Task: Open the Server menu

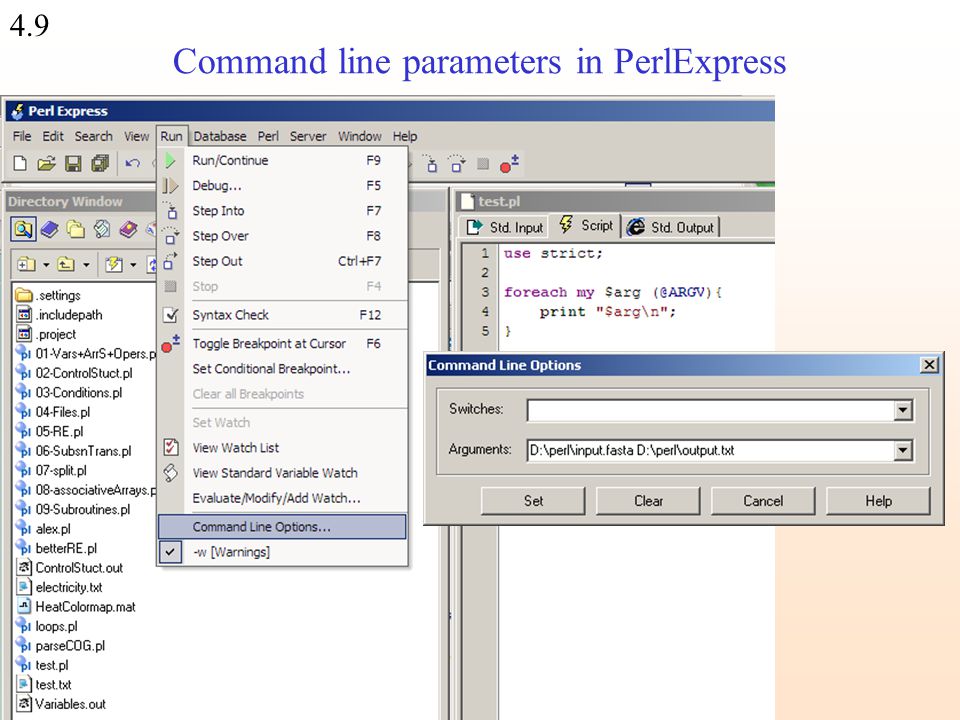Action: pos(307,136)
